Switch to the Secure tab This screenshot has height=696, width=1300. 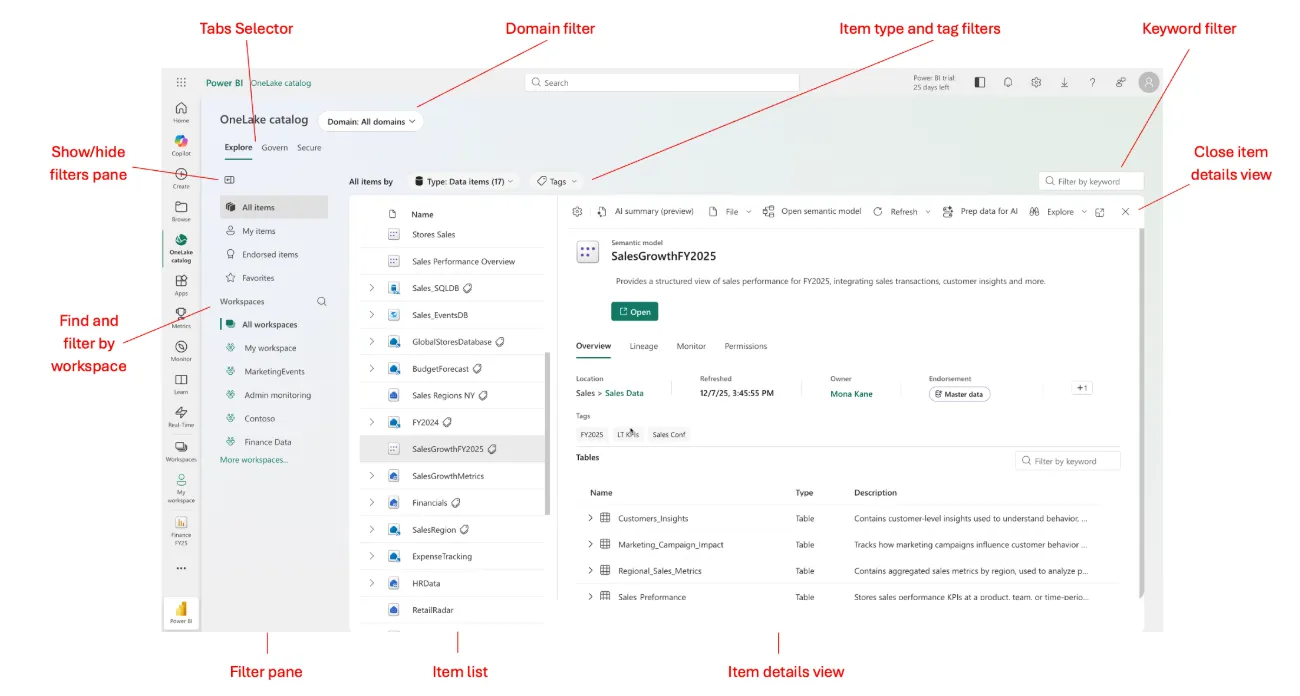point(309,148)
